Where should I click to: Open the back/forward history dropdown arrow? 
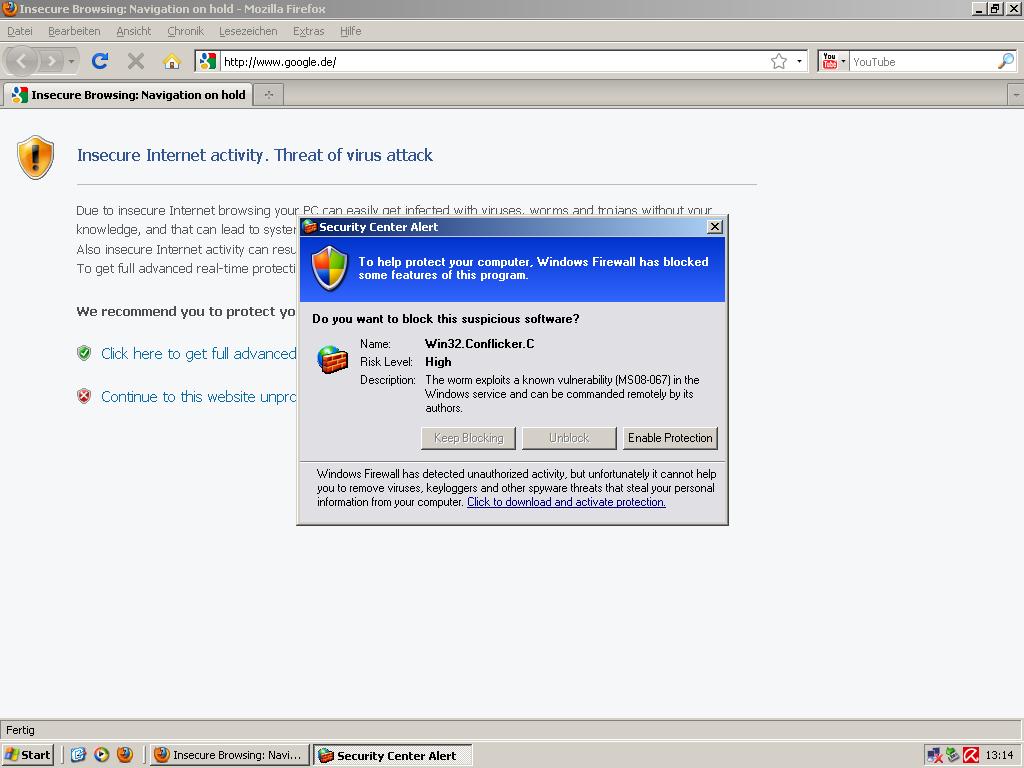pyautogui.click(x=71, y=61)
